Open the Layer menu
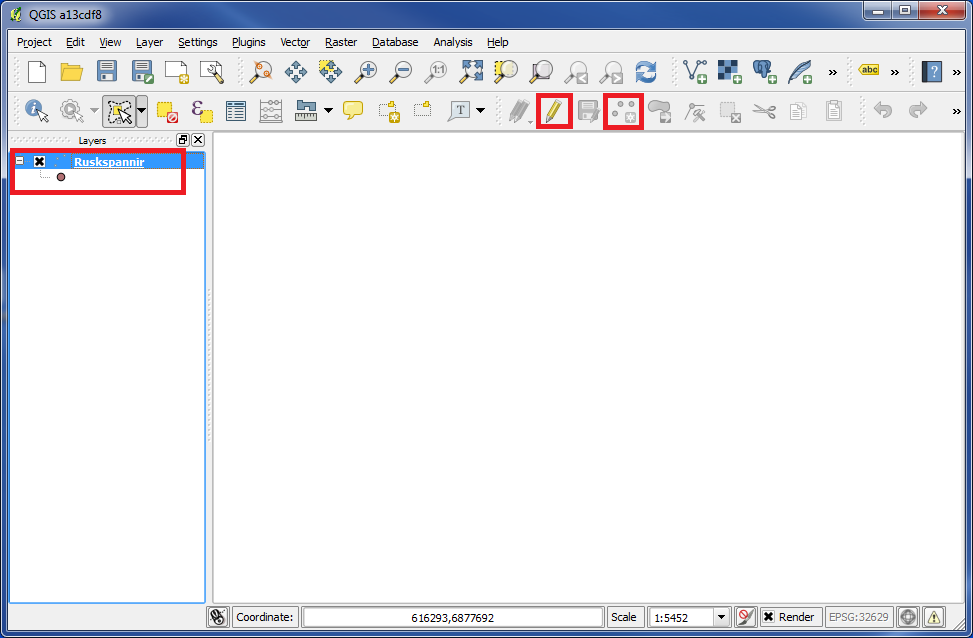Viewport: 973px width, 638px height. [150, 42]
